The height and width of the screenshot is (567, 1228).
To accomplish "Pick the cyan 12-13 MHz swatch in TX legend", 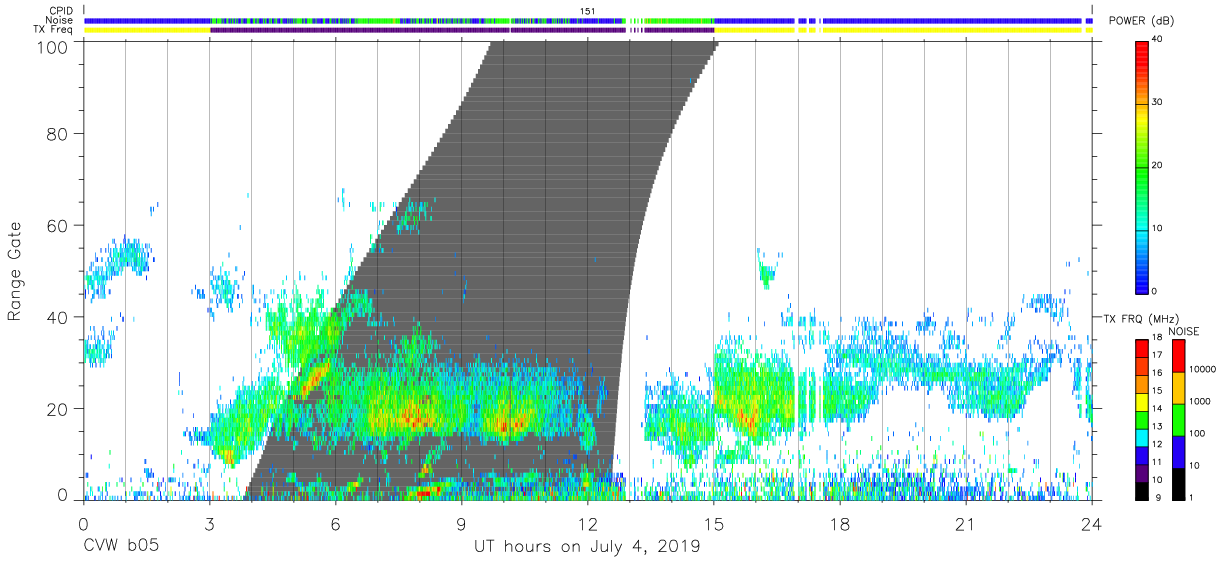I will point(1141,436).
